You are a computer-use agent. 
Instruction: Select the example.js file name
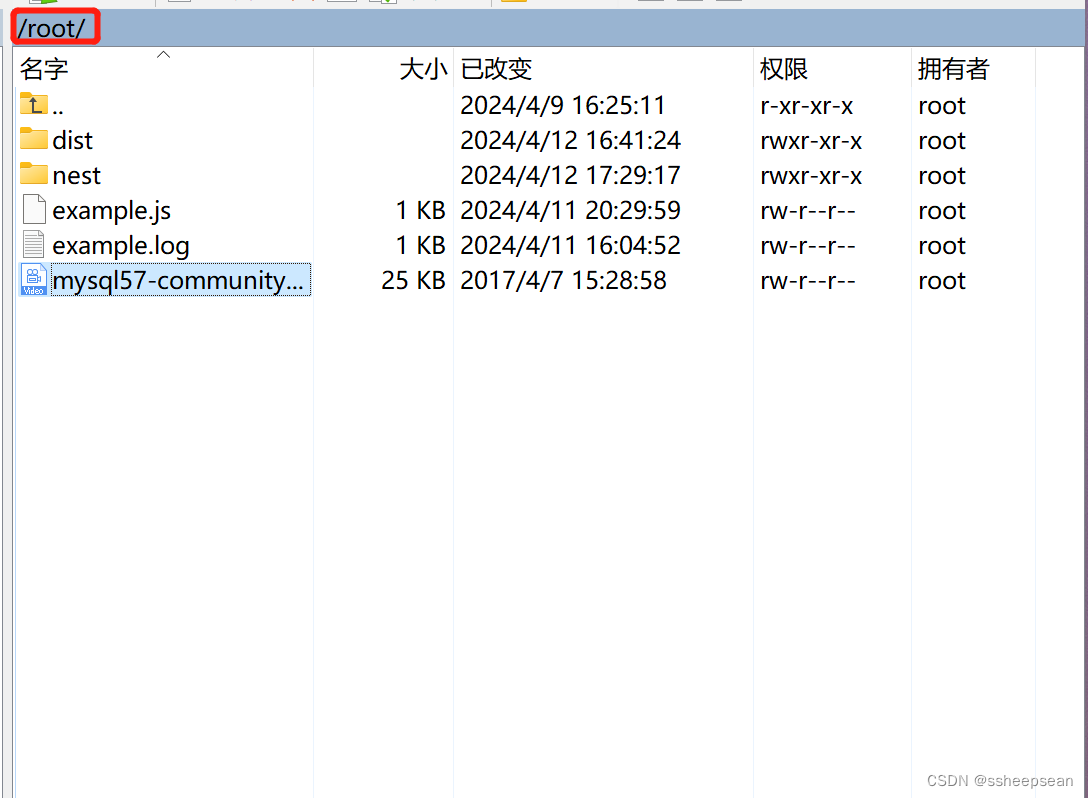pos(112,210)
